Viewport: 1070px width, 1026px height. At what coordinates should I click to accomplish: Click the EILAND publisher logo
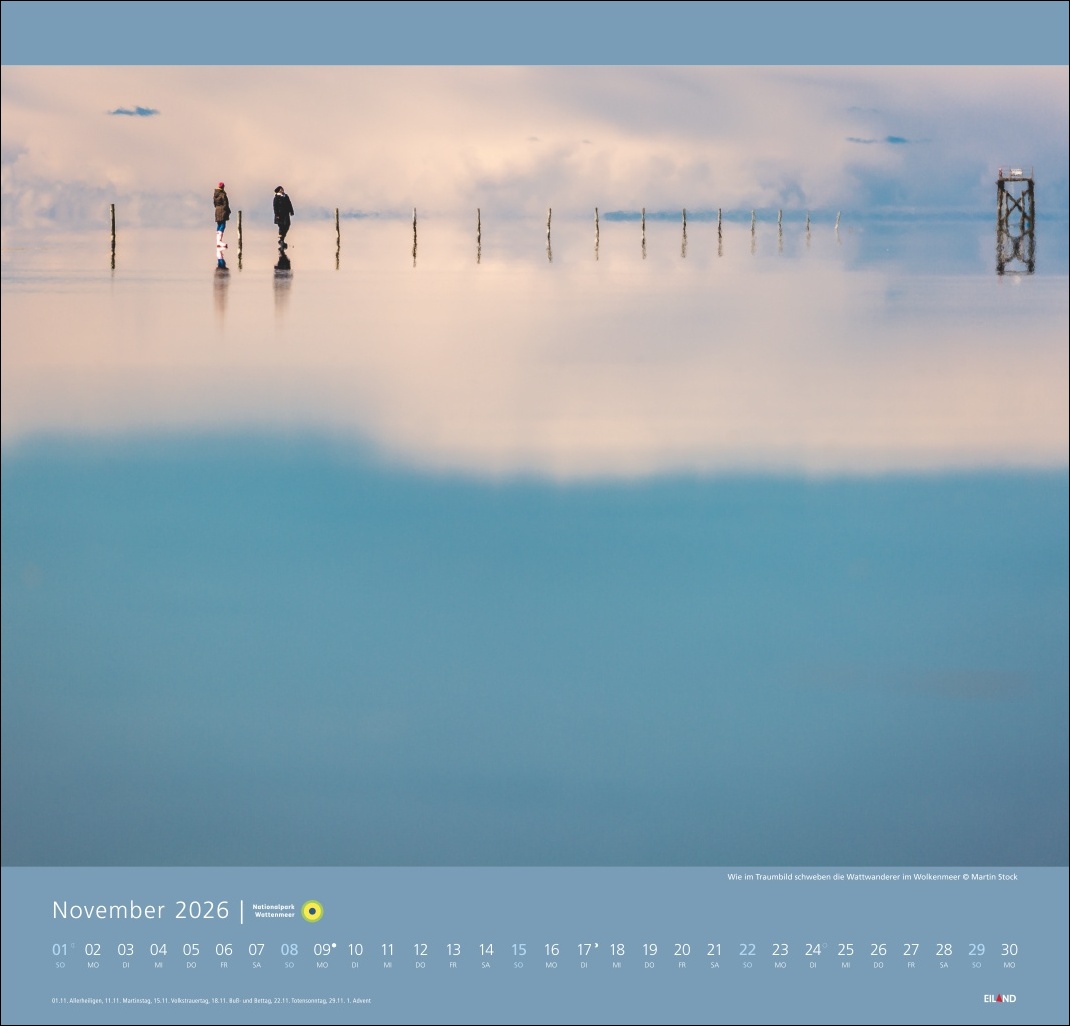pyautogui.click(x=999, y=998)
